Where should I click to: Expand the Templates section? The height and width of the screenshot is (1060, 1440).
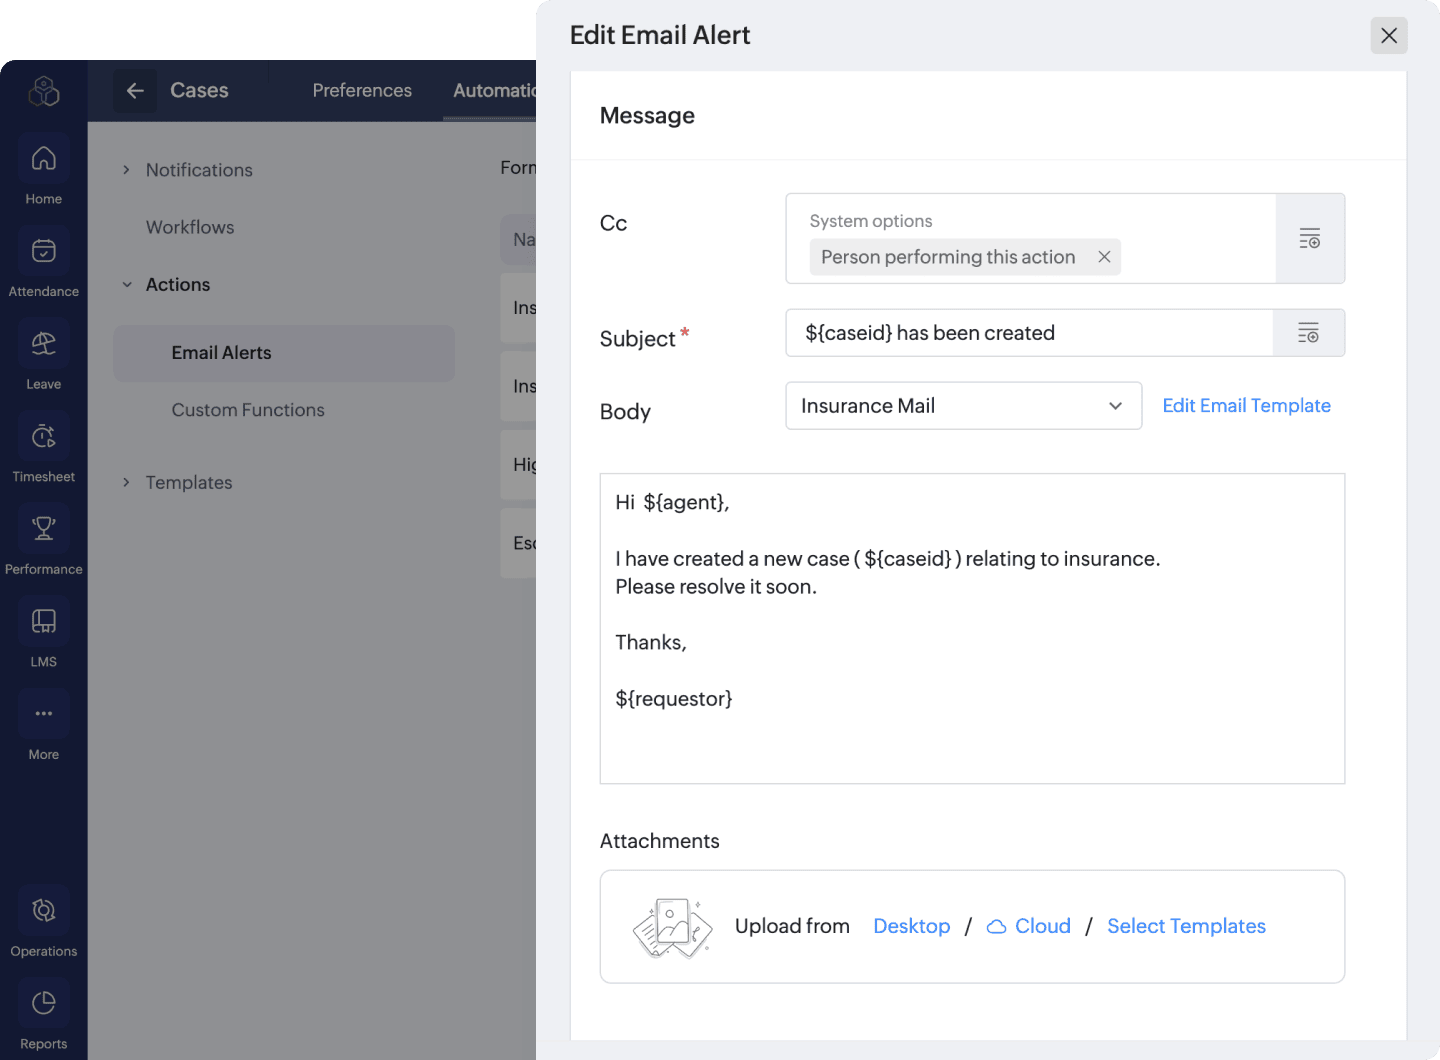[x=126, y=482]
